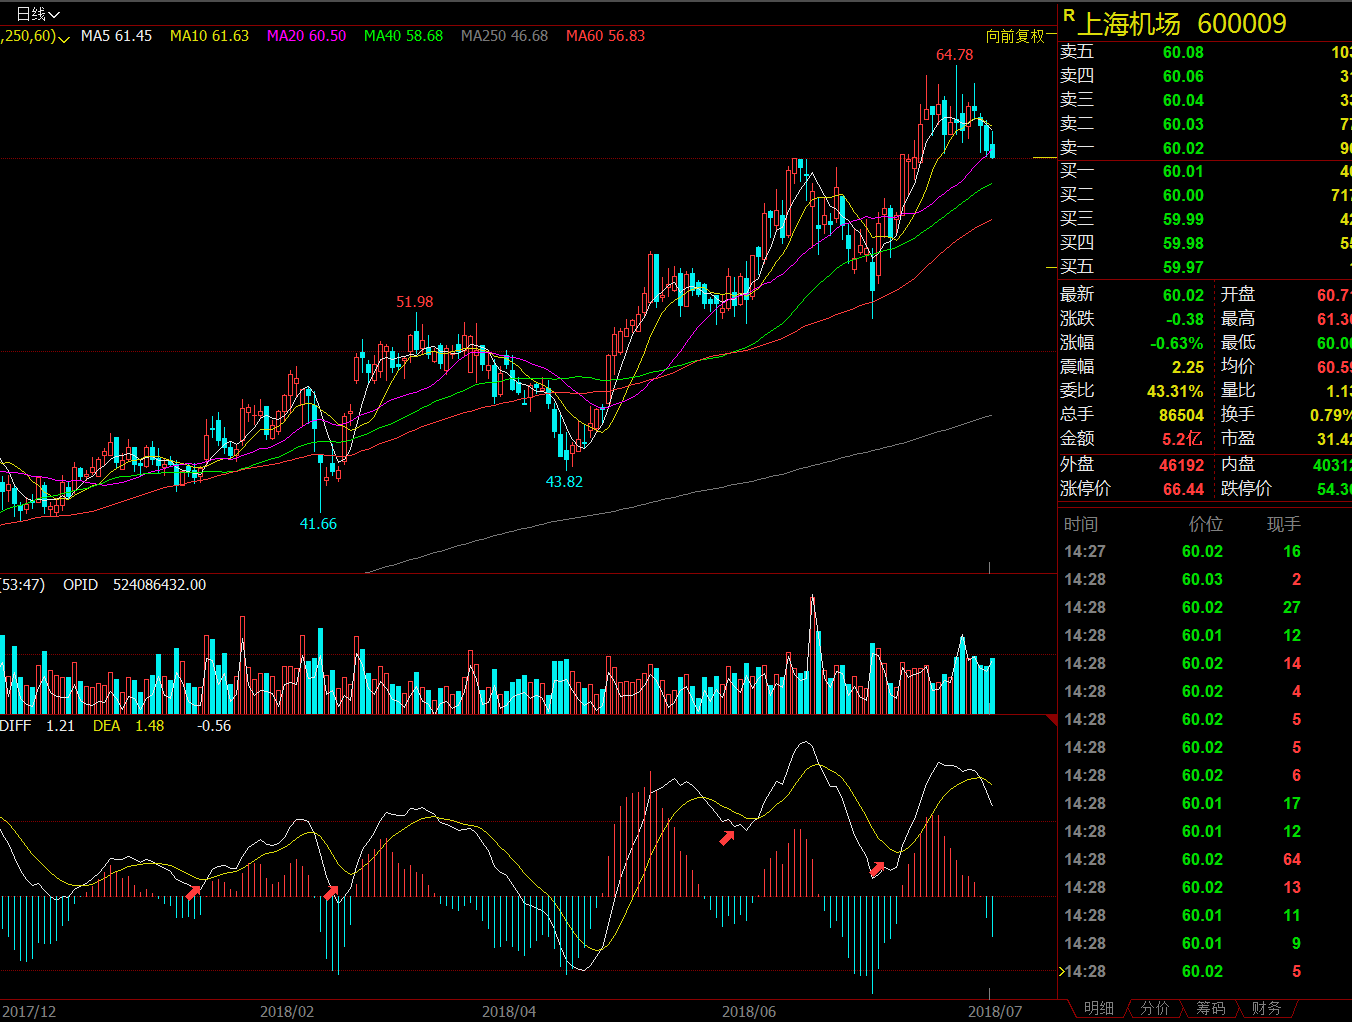
Task: Click the 买二 price 60.00
Action: (1183, 195)
